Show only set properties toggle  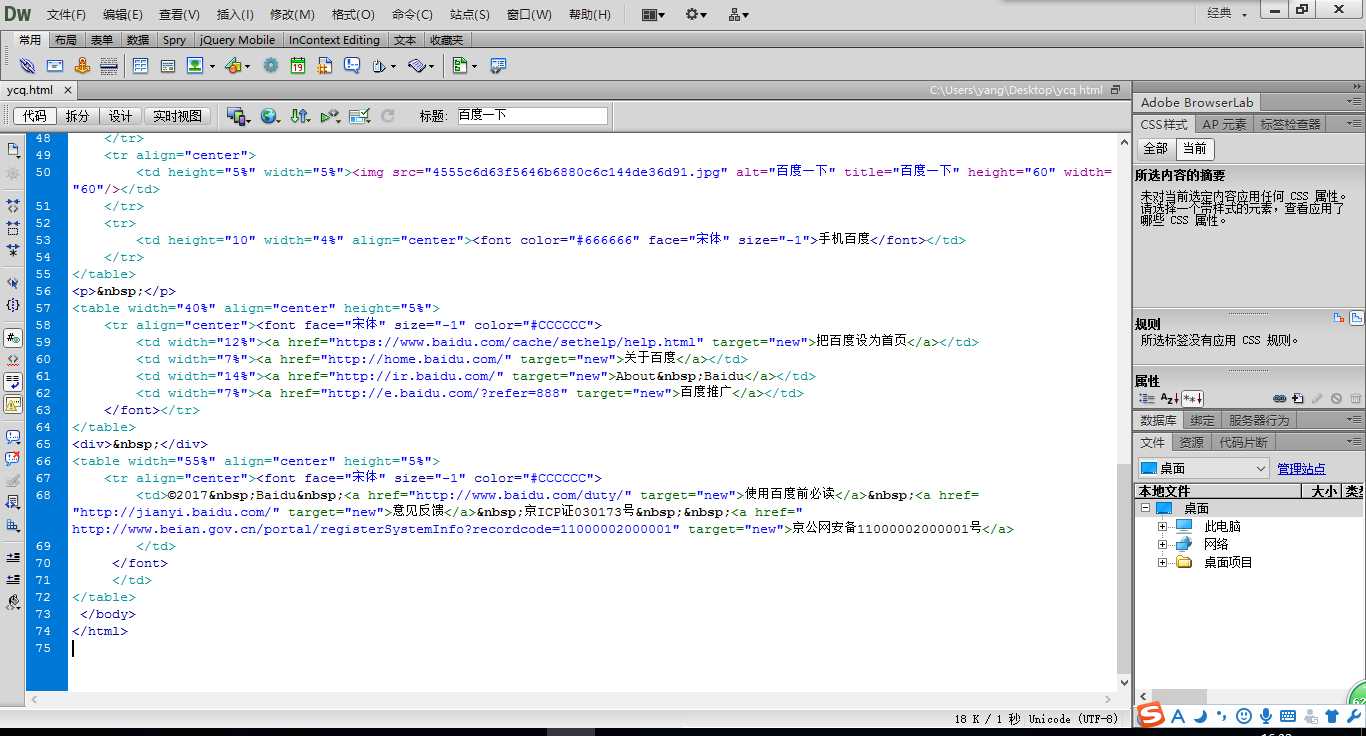1192,398
